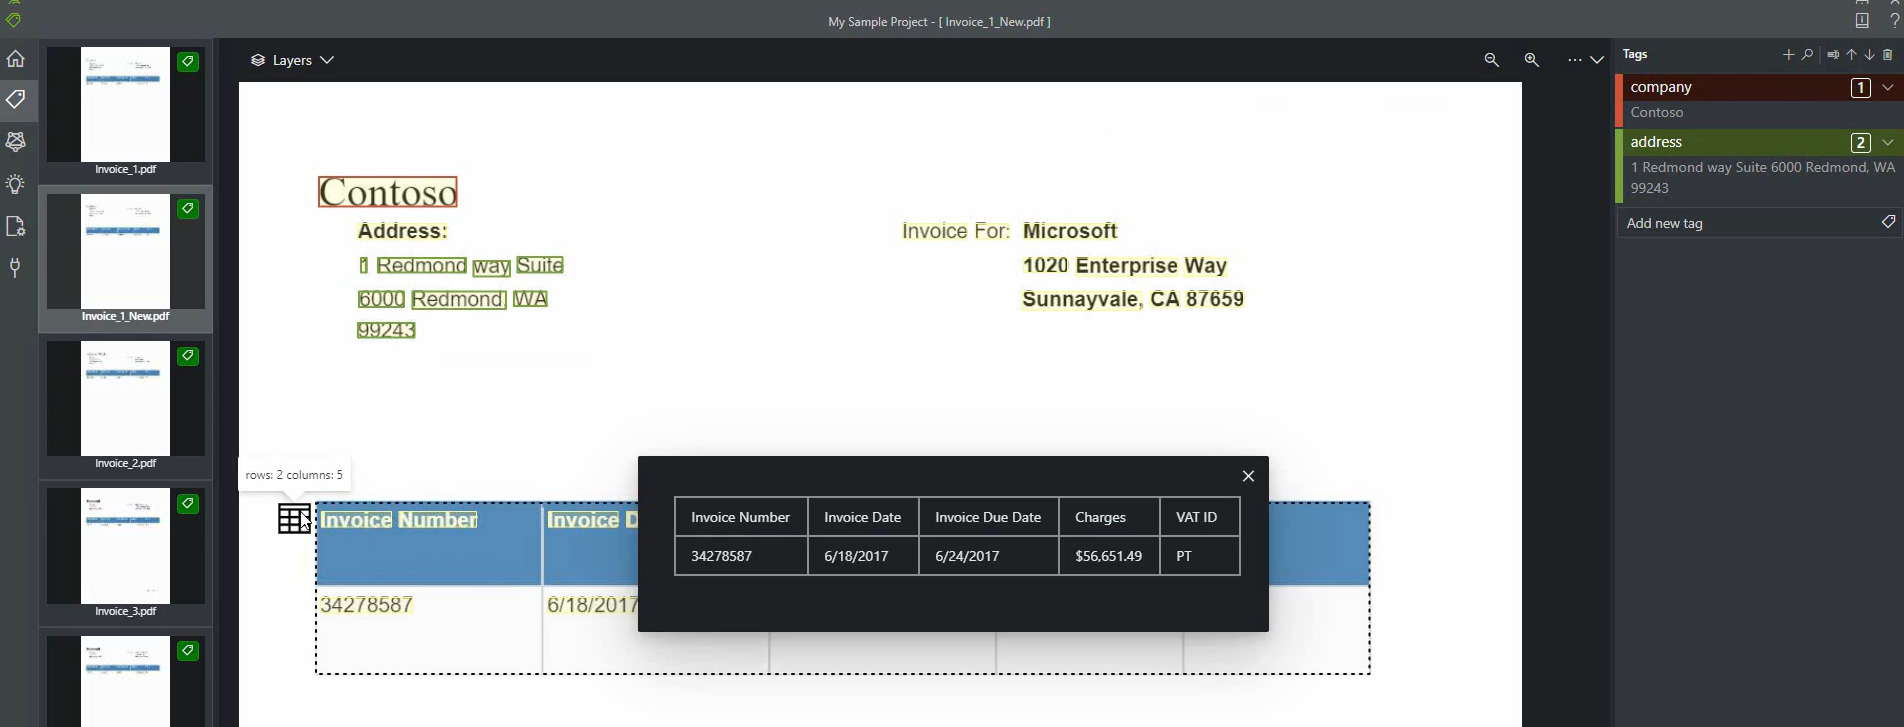Image resolution: width=1904 pixels, height=727 pixels.
Task: Search tags with magnifier icon
Action: coord(1807,55)
